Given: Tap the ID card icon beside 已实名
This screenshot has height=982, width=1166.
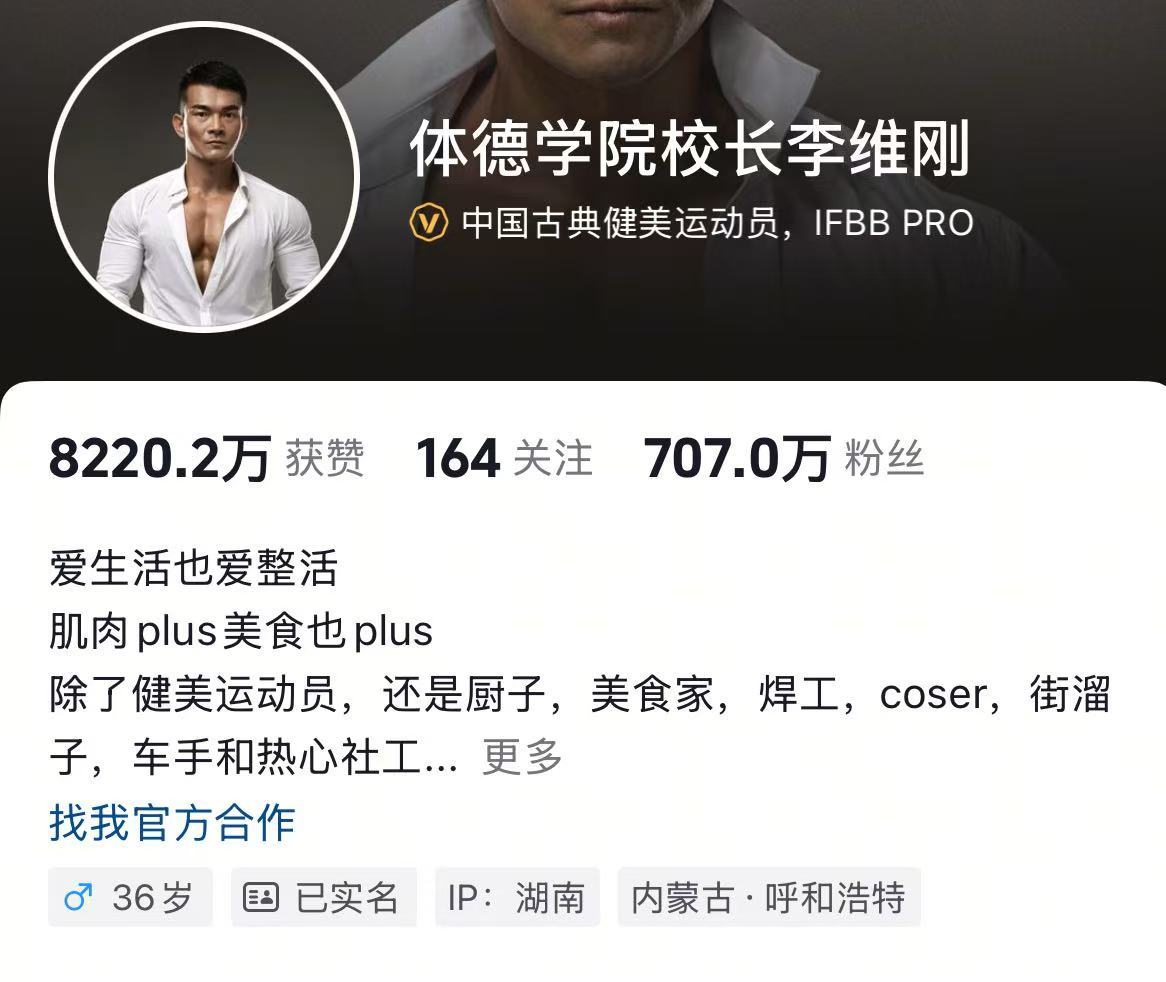Looking at the screenshot, I should tap(261, 897).
